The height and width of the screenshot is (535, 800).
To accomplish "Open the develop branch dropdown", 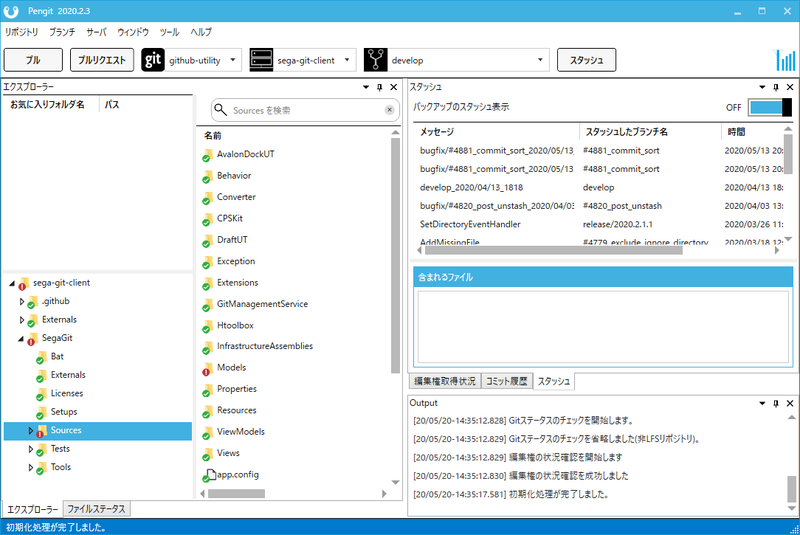I will (540, 60).
